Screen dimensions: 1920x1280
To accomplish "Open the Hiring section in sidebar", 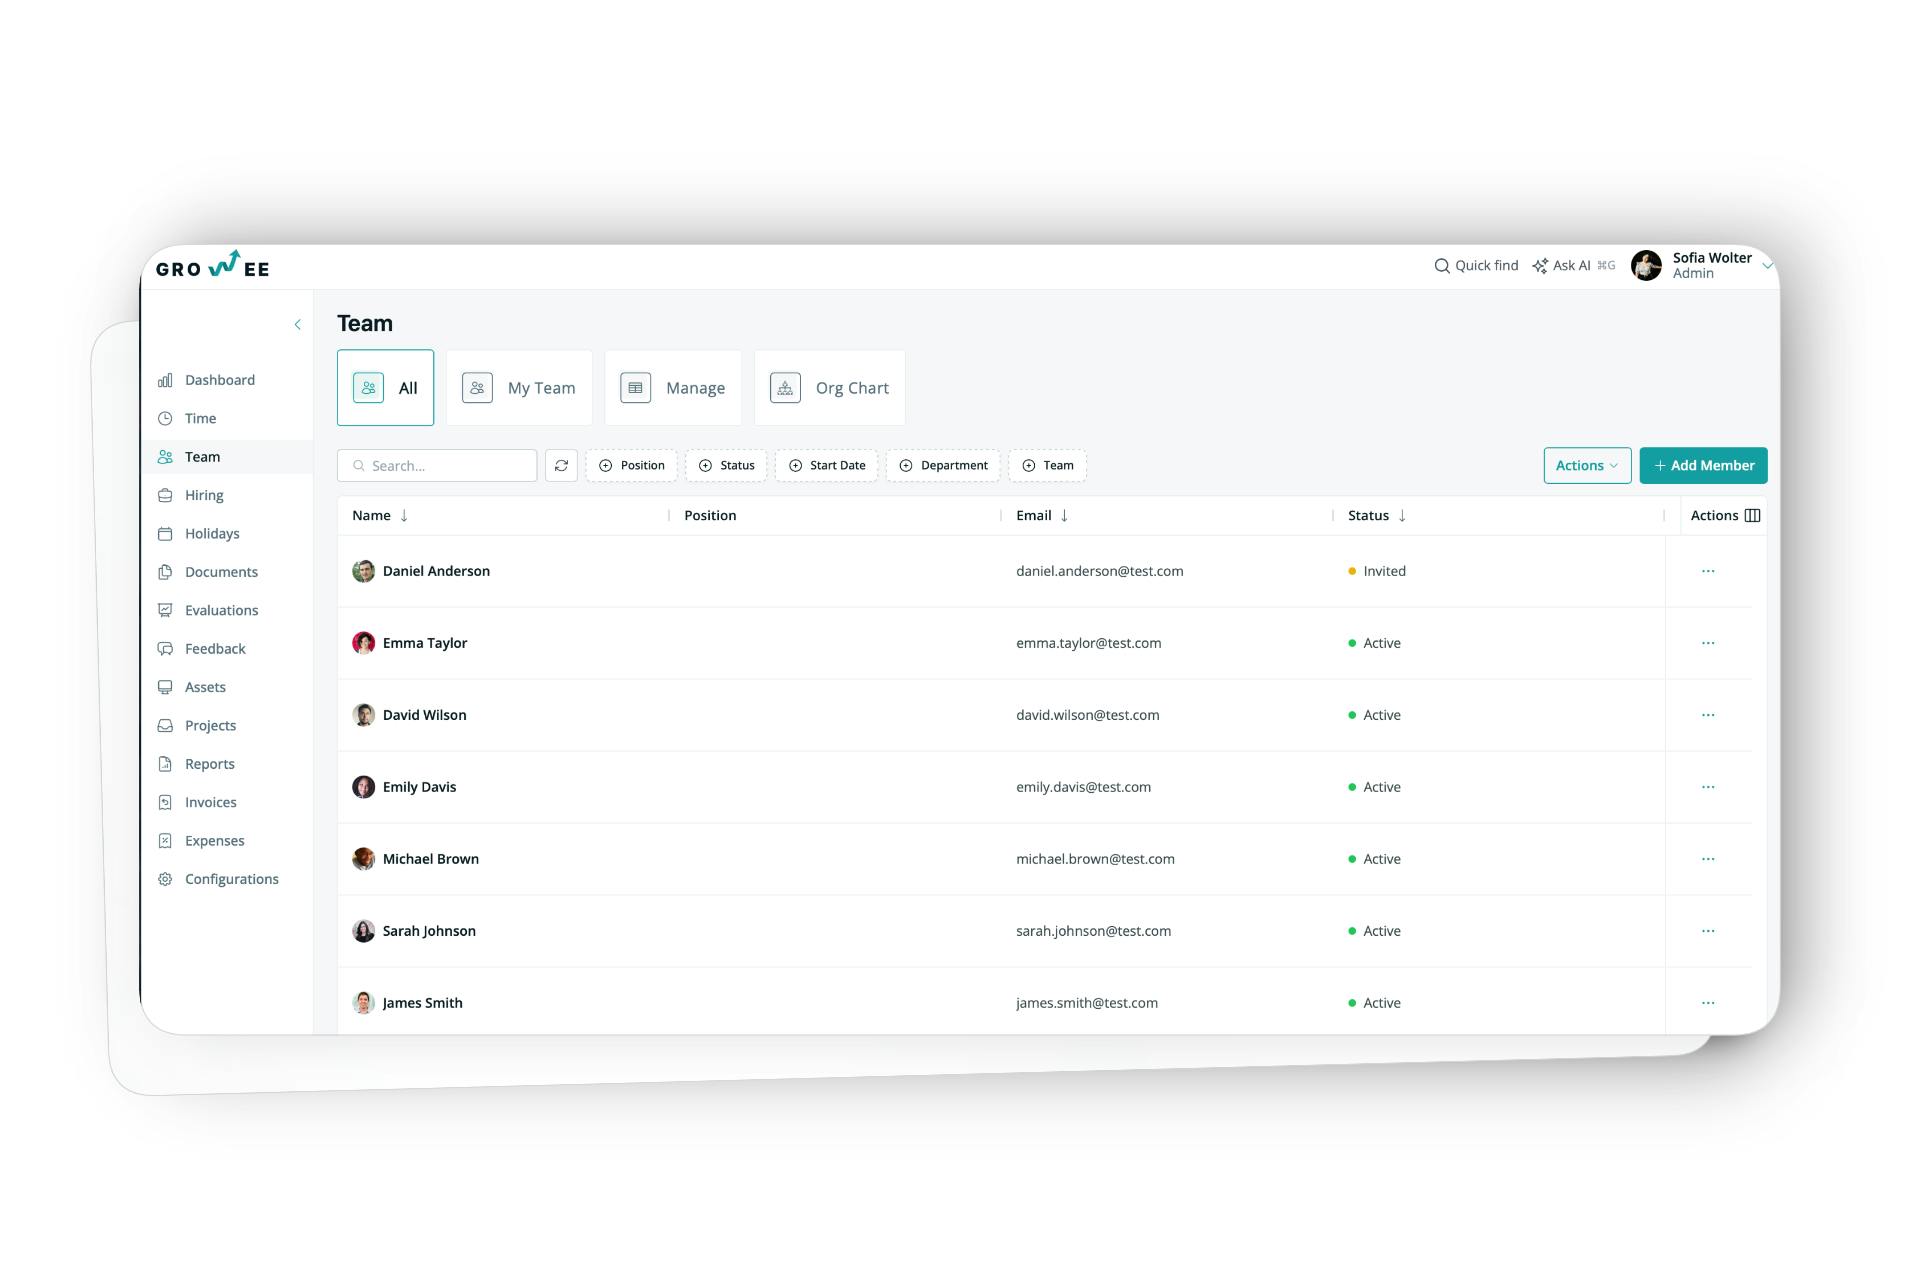I will click(x=203, y=494).
